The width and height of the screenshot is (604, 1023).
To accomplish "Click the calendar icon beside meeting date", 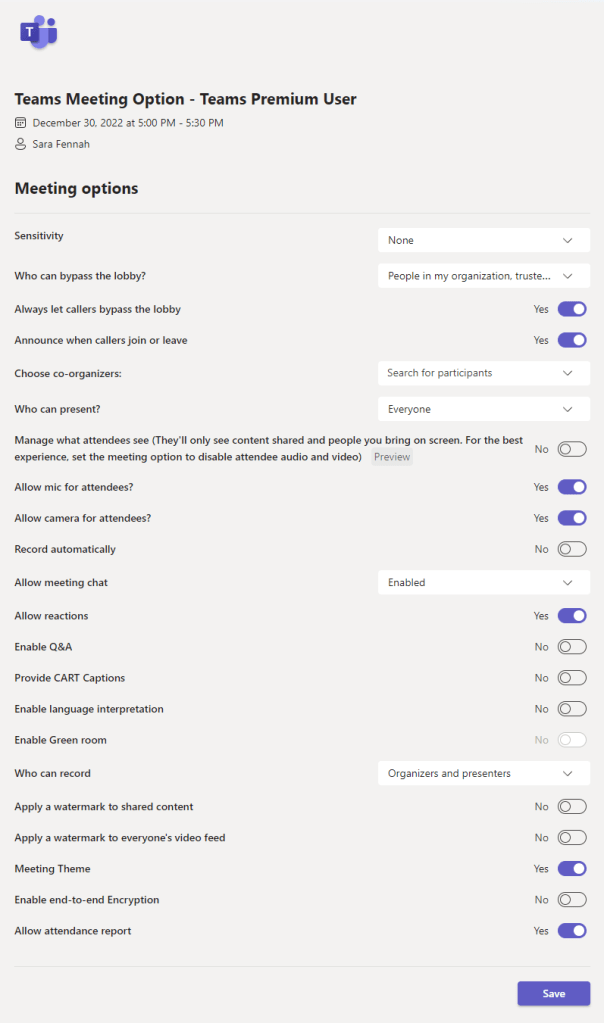I will click(21, 123).
